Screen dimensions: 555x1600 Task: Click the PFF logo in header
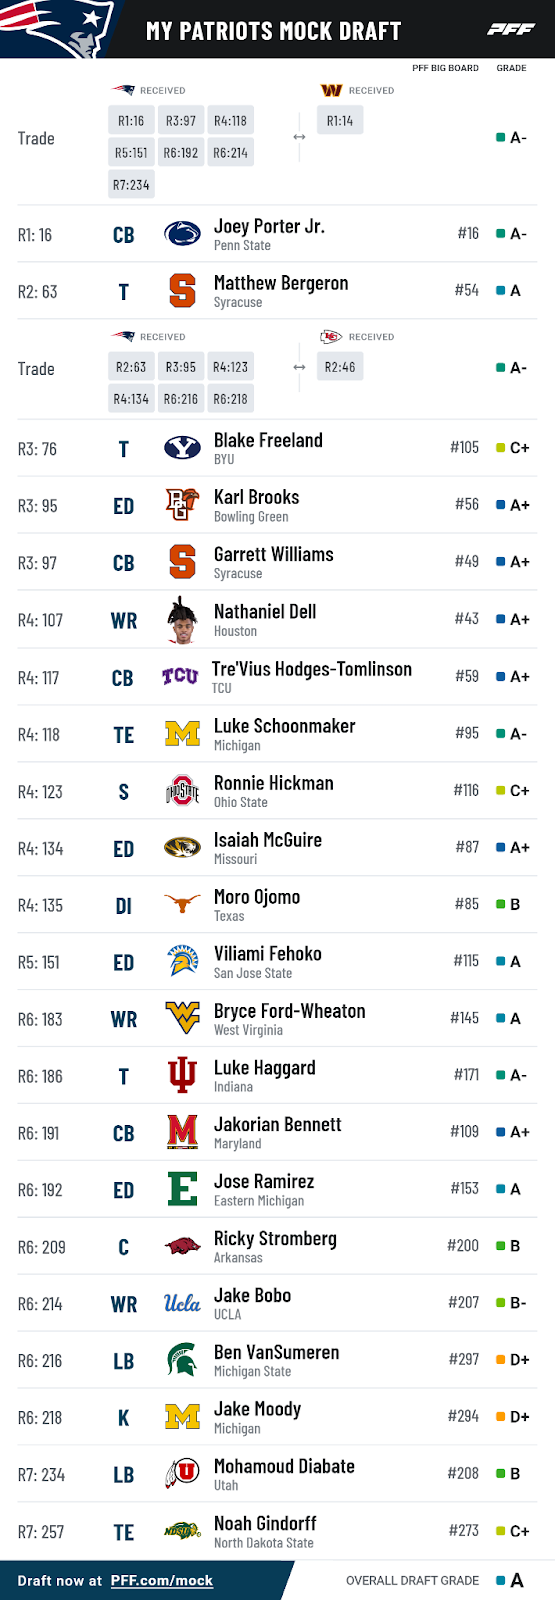pyautogui.click(x=510, y=30)
